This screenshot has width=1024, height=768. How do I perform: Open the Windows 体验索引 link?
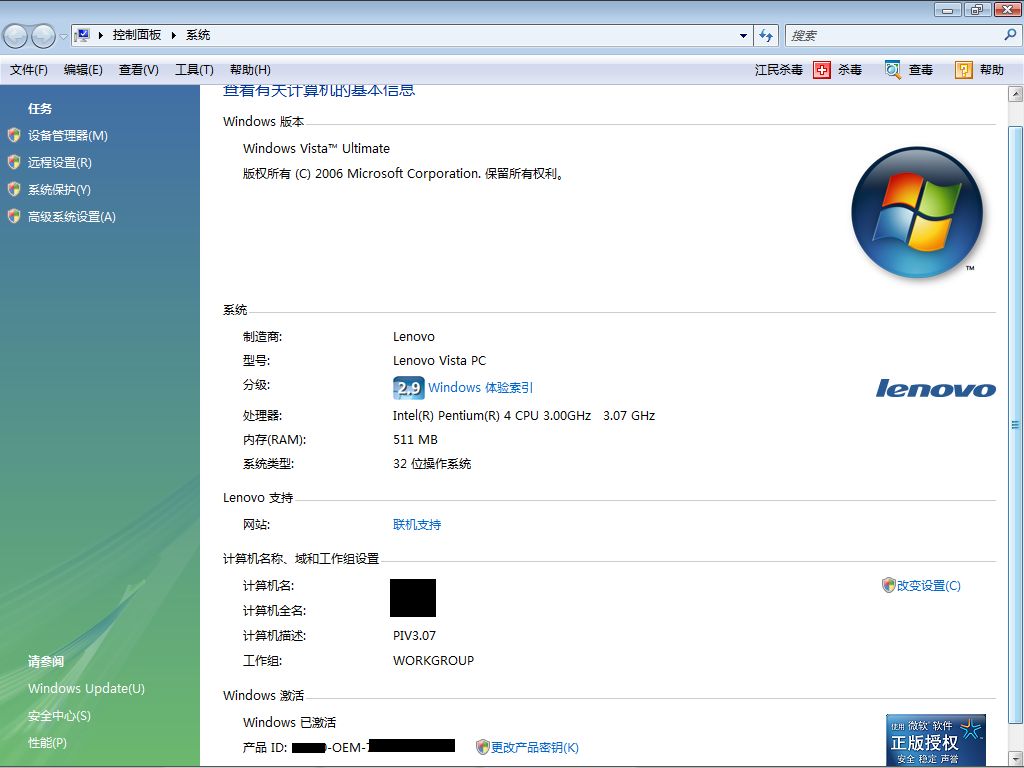pos(481,388)
